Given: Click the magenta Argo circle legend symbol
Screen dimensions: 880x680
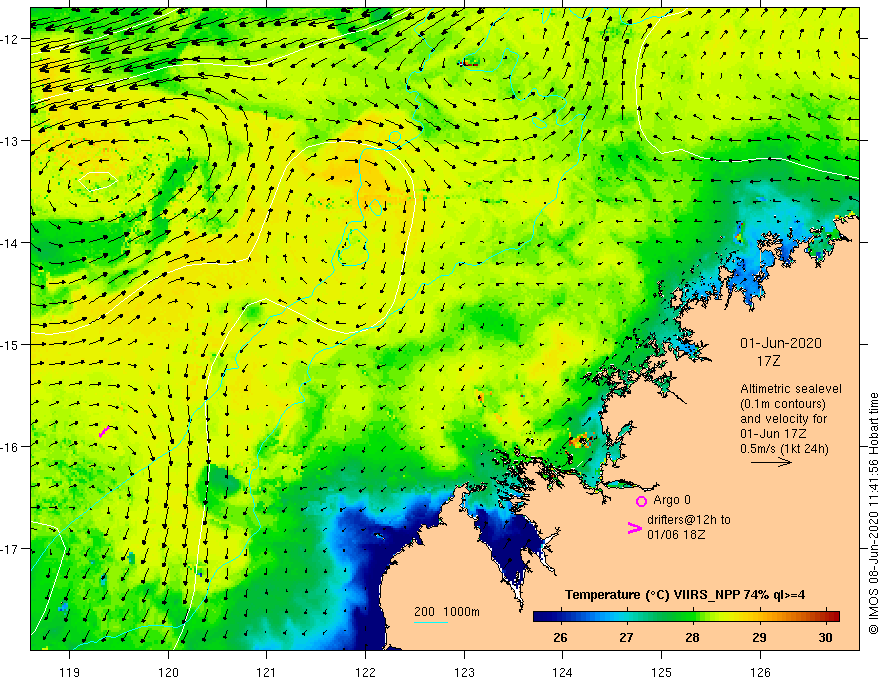Looking at the screenshot, I should [641, 501].
